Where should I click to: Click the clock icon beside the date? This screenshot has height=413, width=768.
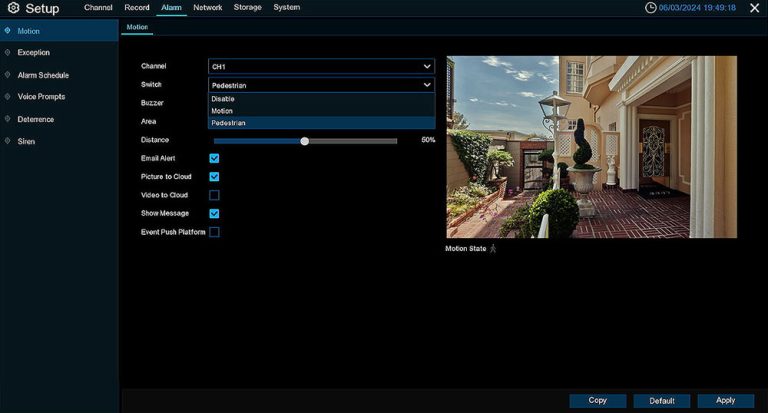point(650,8)
